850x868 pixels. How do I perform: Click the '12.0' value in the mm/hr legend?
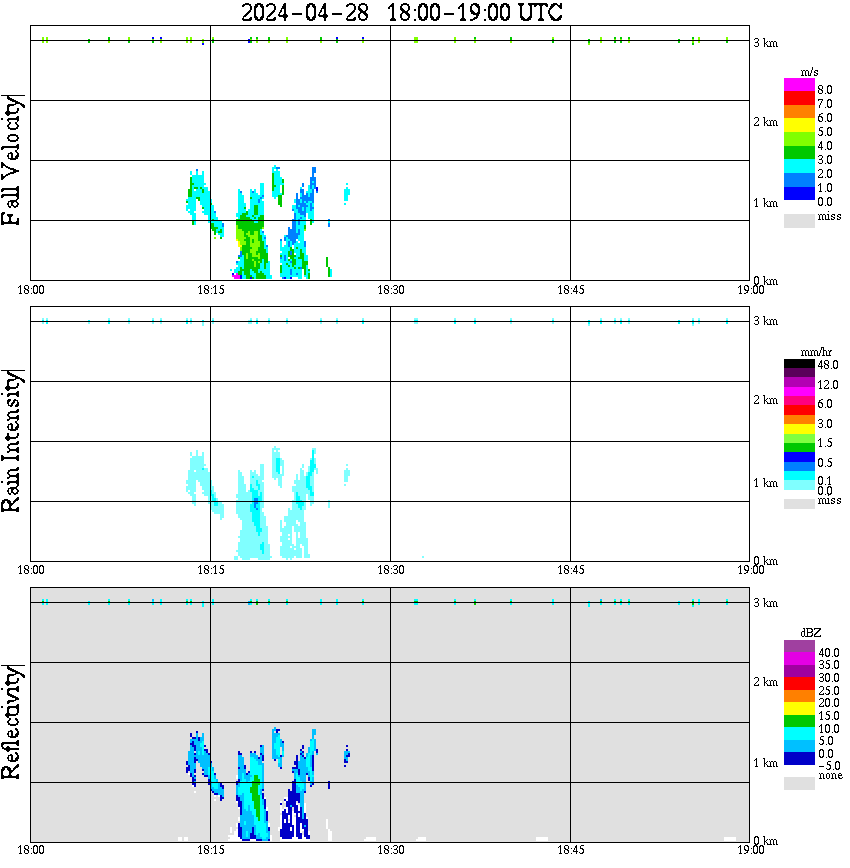pyautogui.click(x=828, y=384)
